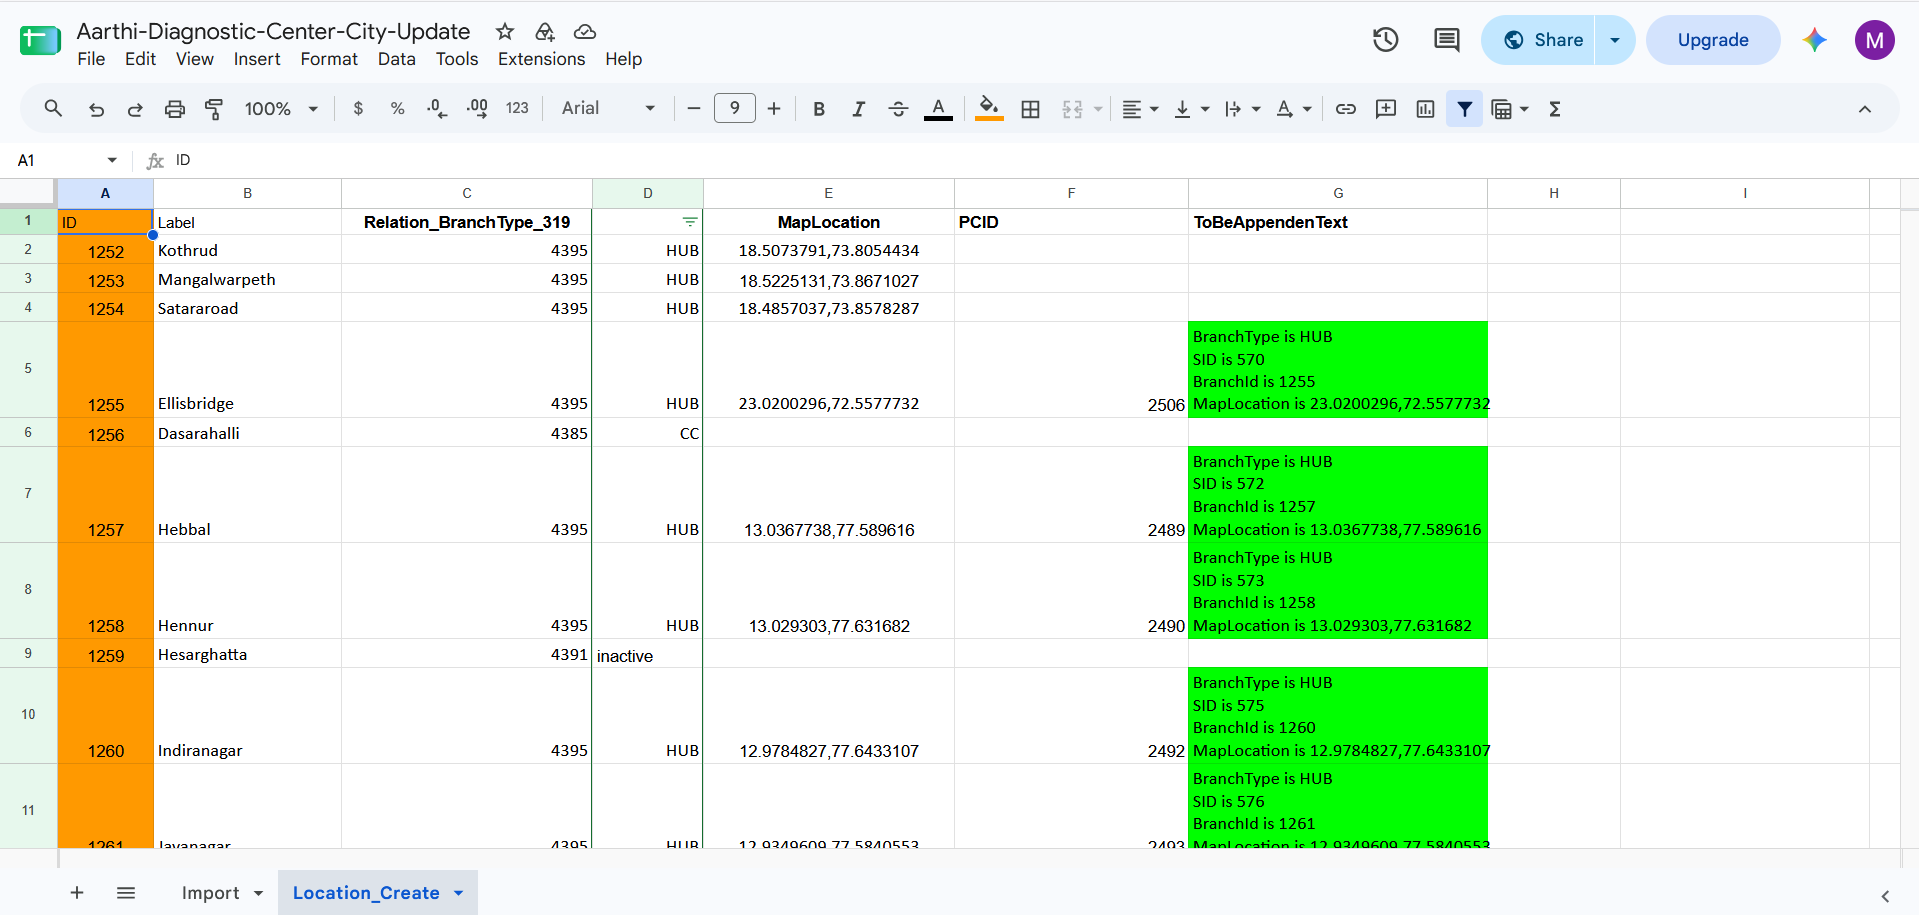The width and height of the screenshot is (1919, 915).
Task: Click the Upgrade button
Action: click(x=1713, y=40)
